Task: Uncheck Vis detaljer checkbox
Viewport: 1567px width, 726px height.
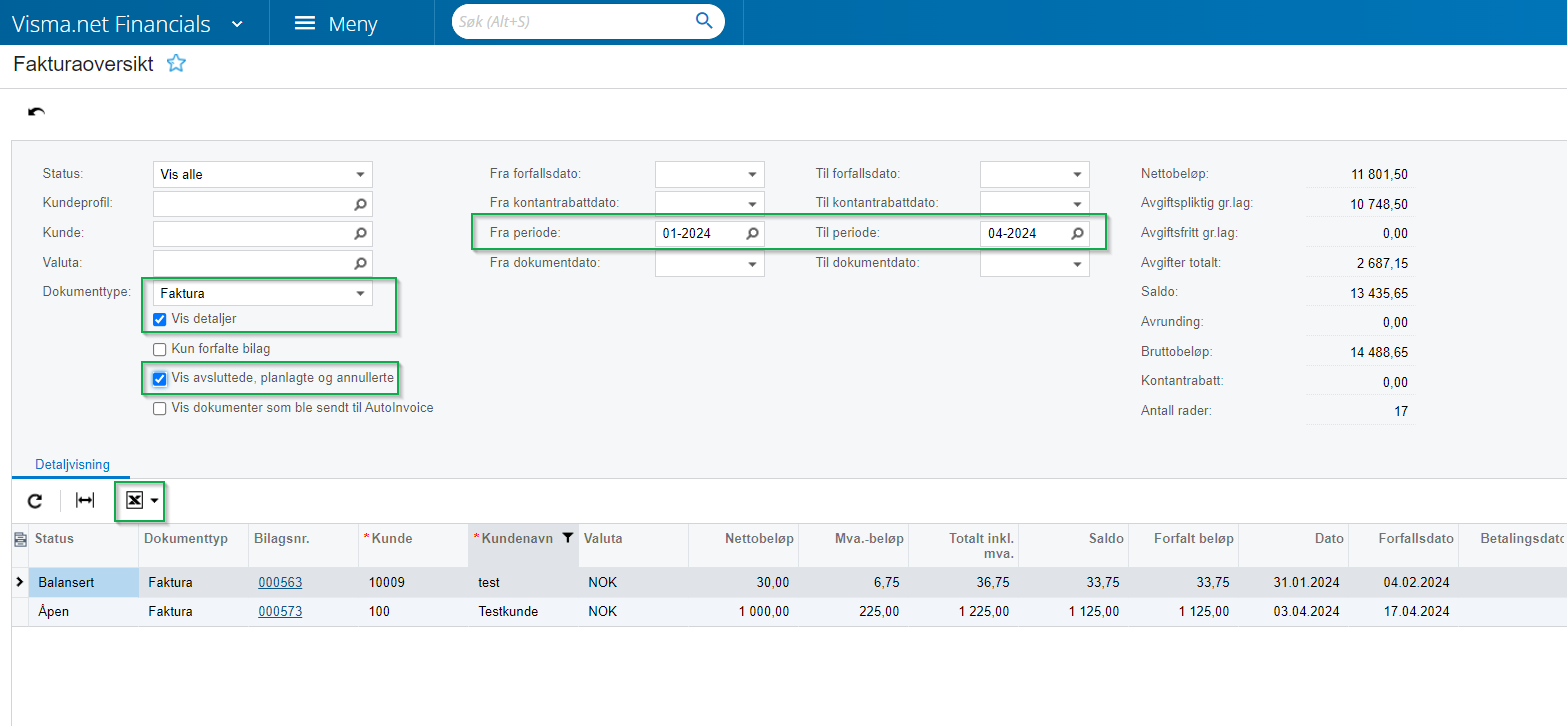Action: pyautogui.click(x=159, y=319)
